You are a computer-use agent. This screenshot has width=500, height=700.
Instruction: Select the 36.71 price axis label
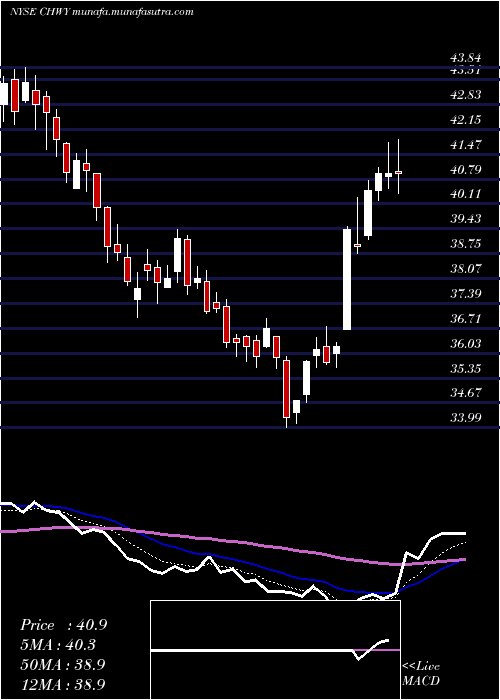[x=466, y=319]
